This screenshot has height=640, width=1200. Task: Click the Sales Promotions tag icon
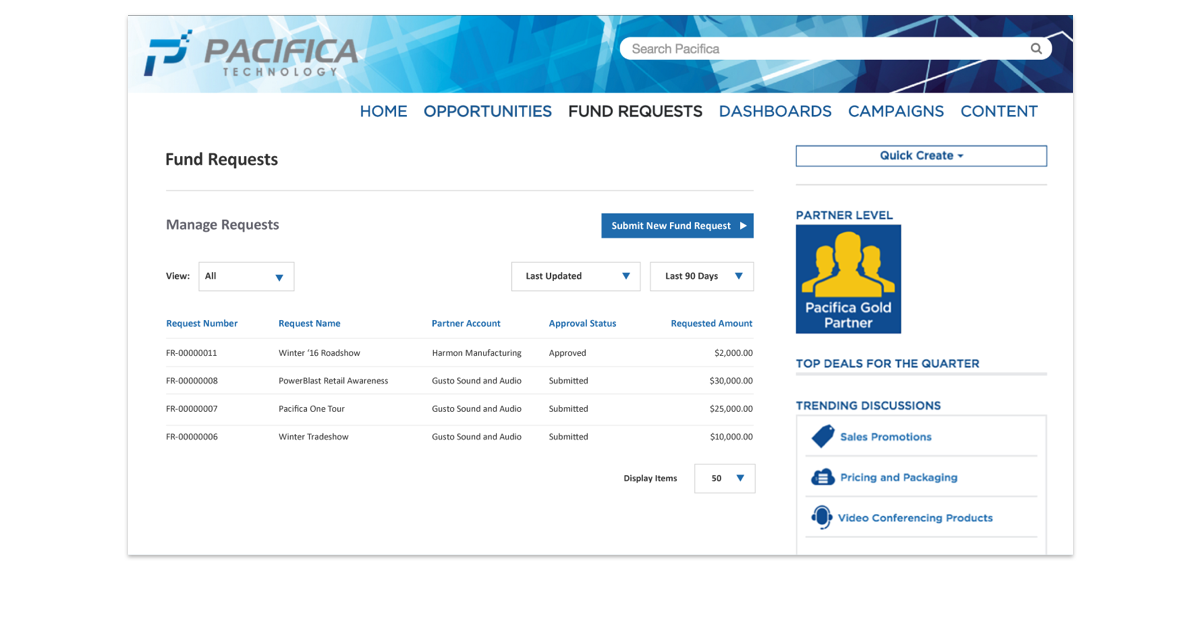click(x=823, y=436)
